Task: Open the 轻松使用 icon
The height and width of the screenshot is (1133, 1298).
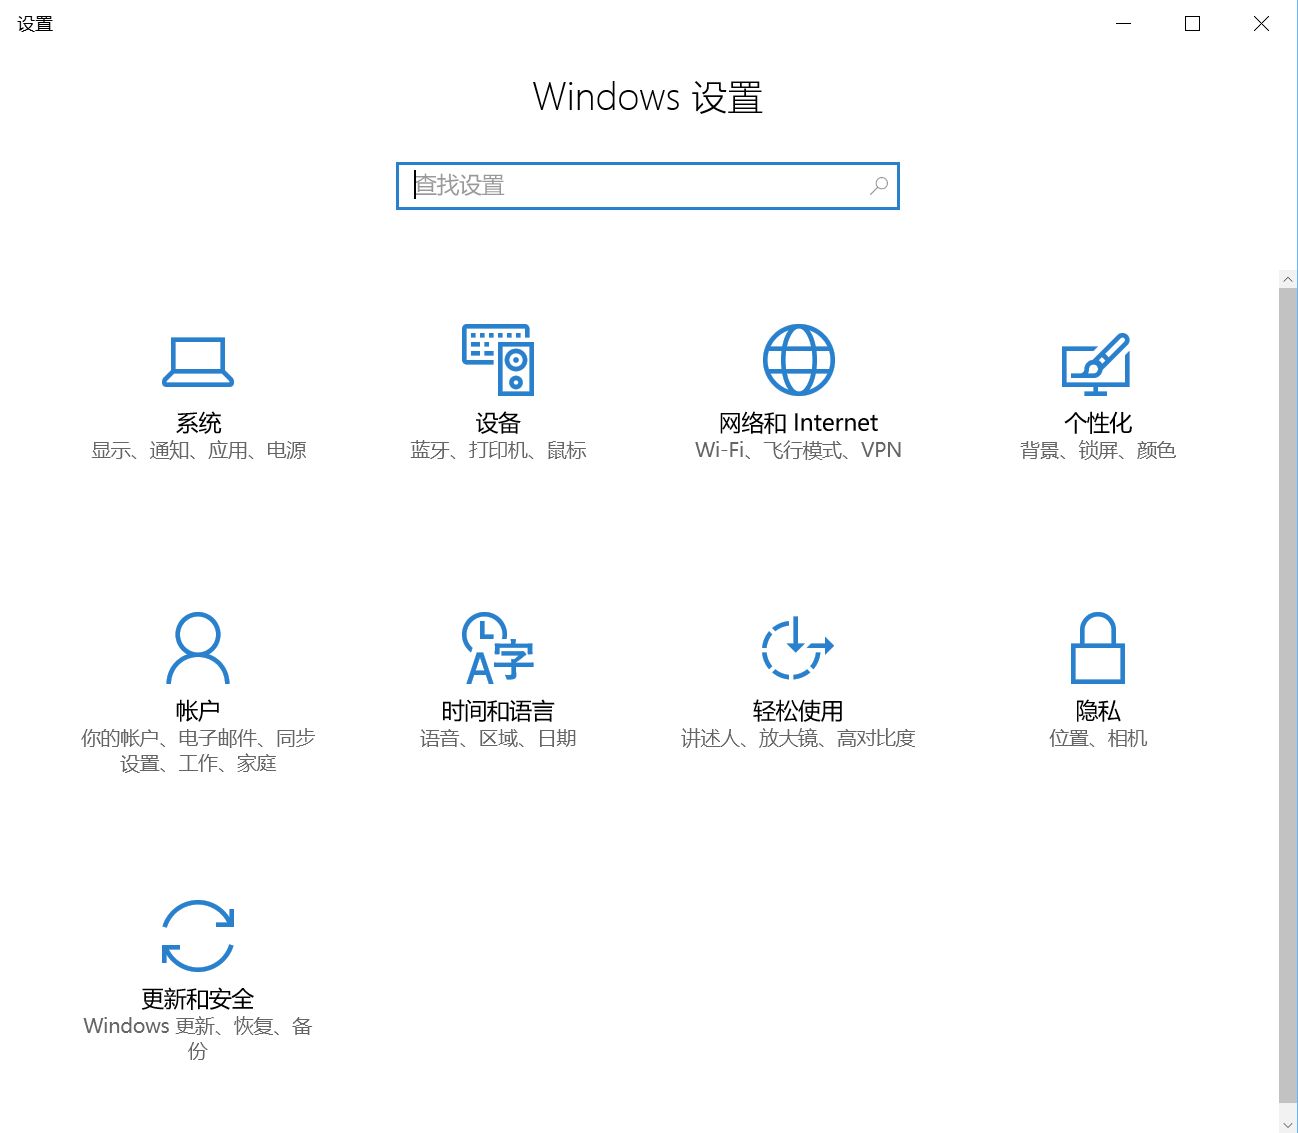Action: [798, 648]
